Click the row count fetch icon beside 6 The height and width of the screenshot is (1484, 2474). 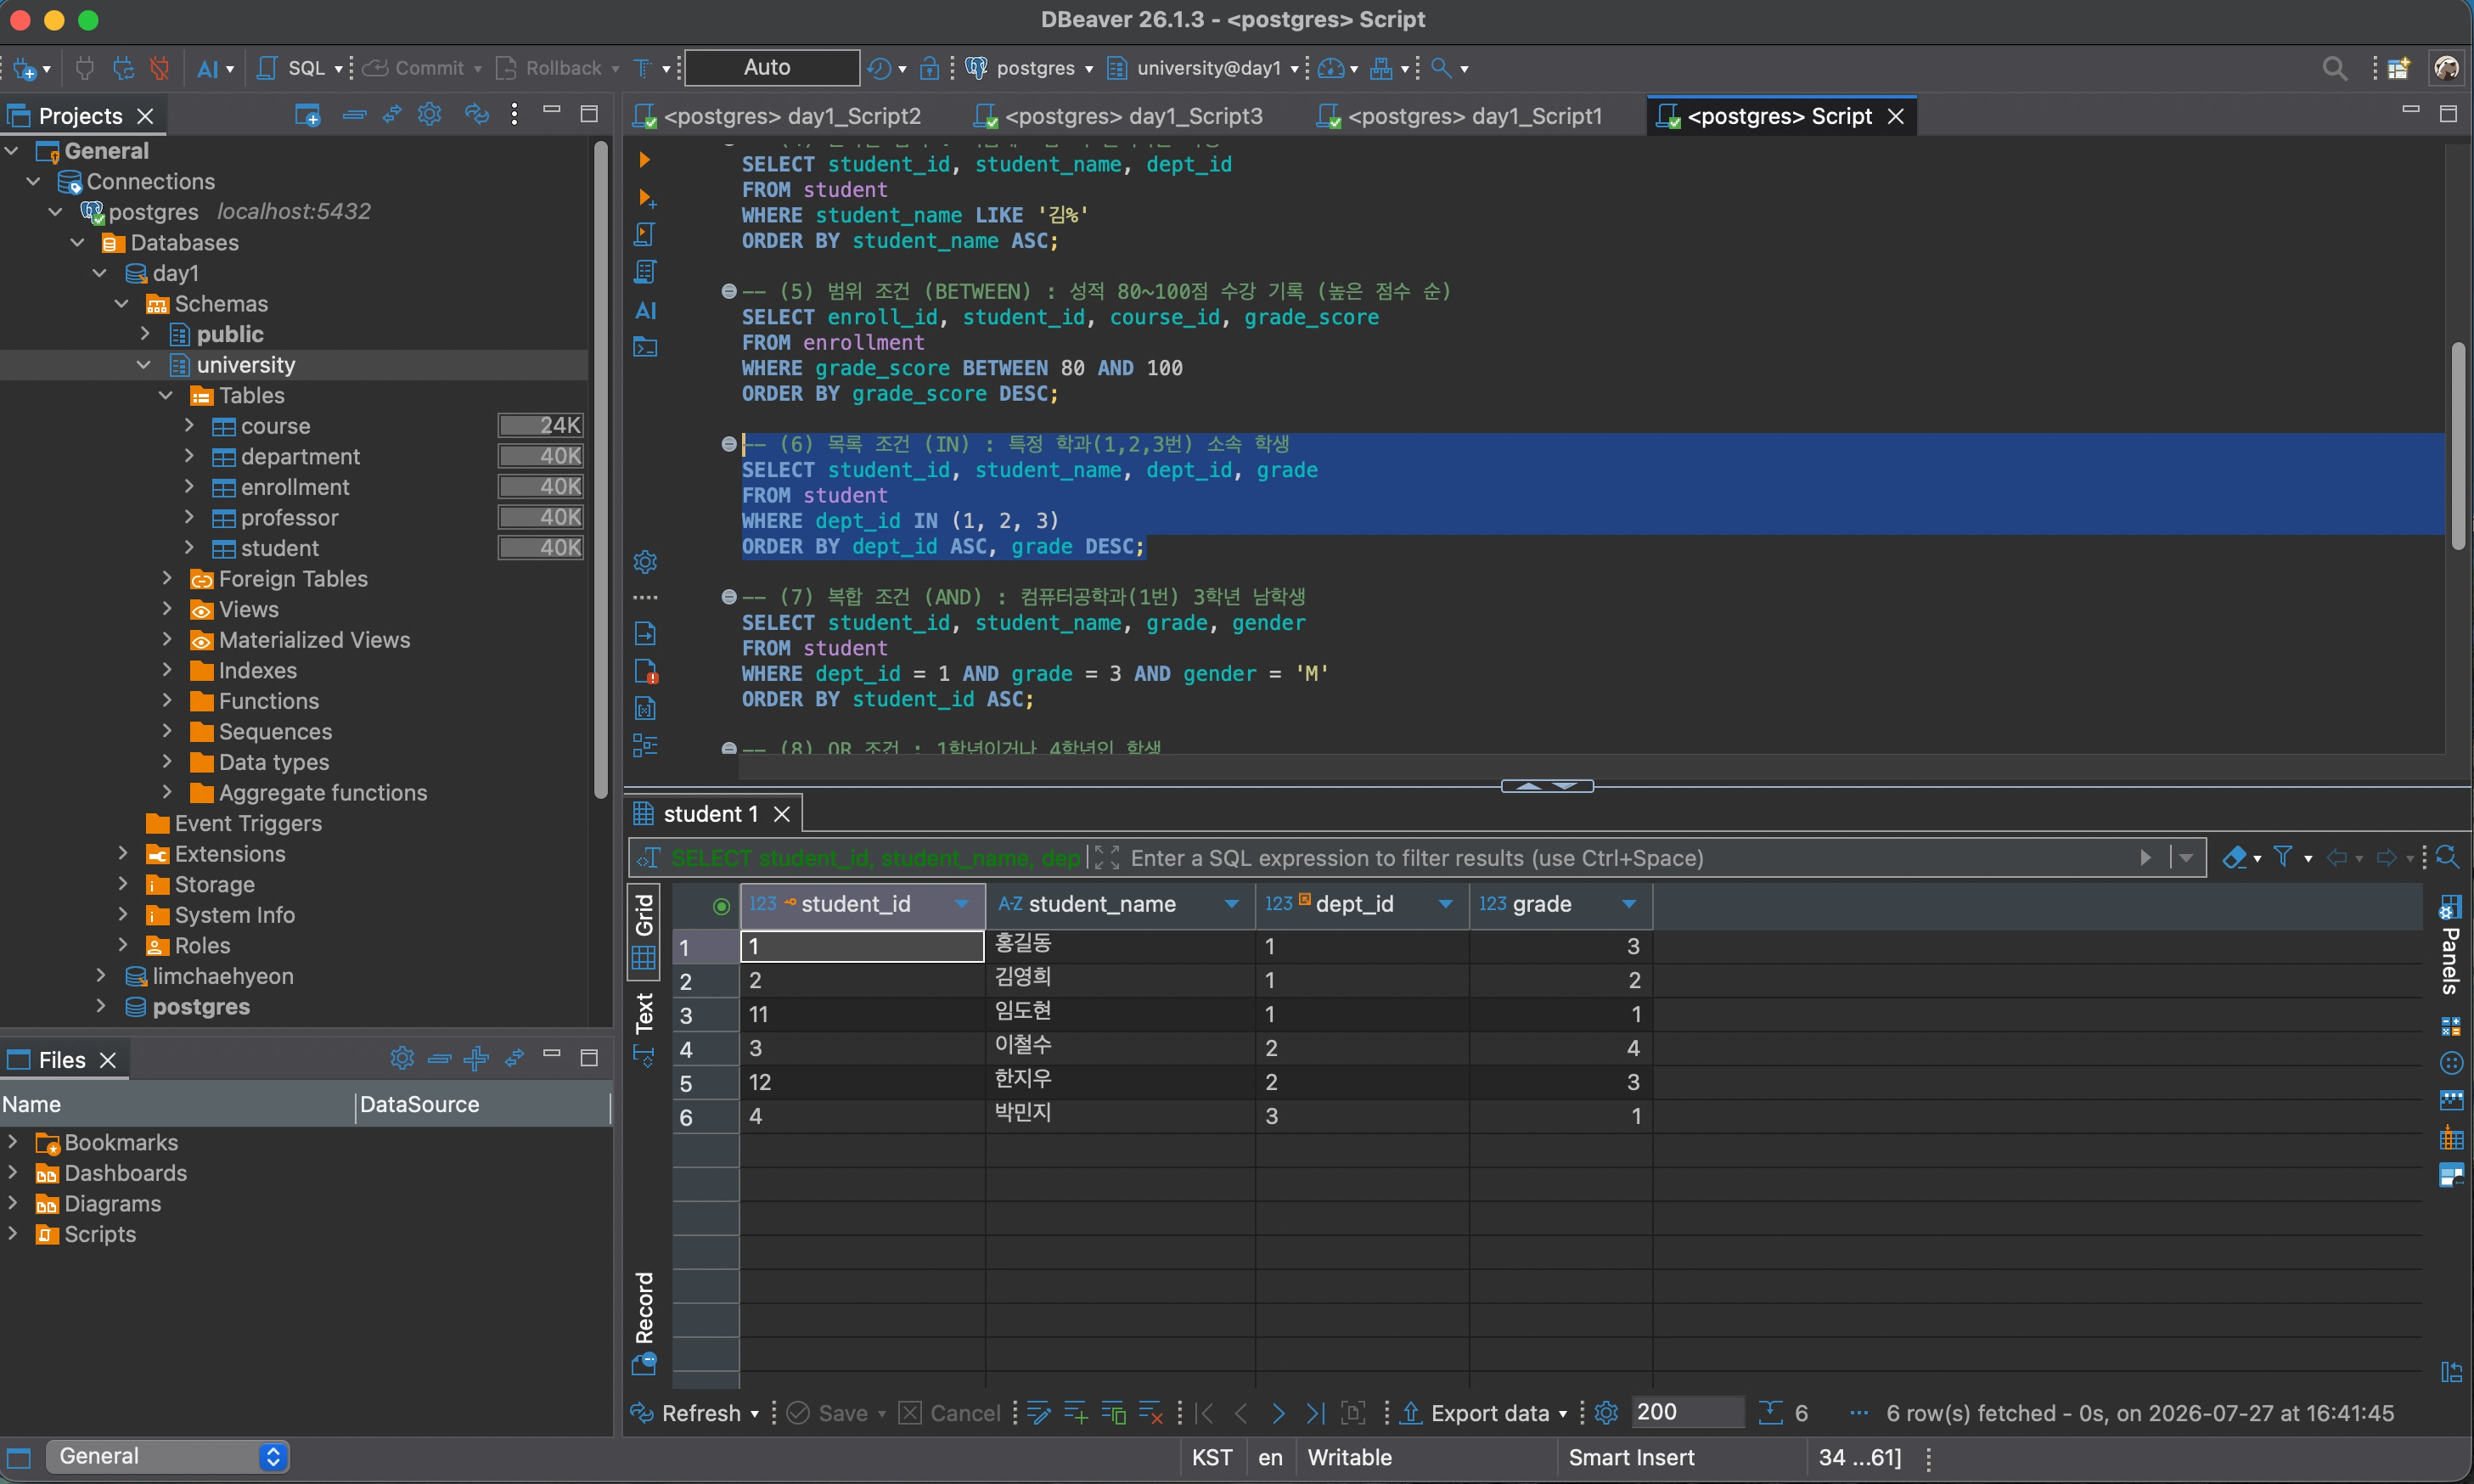tap(1771, 1413)
